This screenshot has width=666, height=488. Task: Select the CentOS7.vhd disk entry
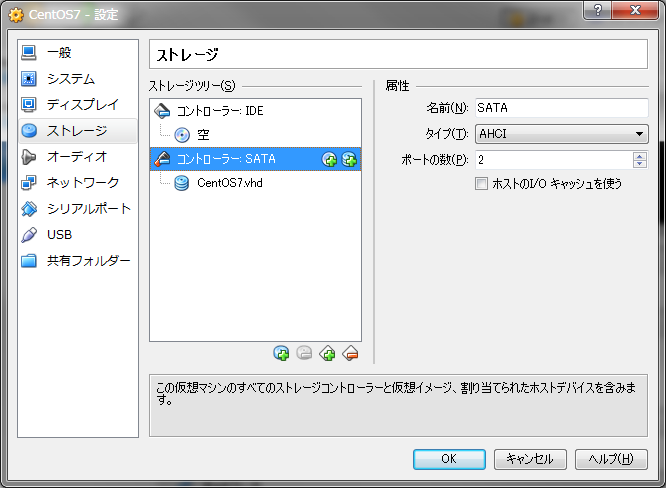point(255,183)
